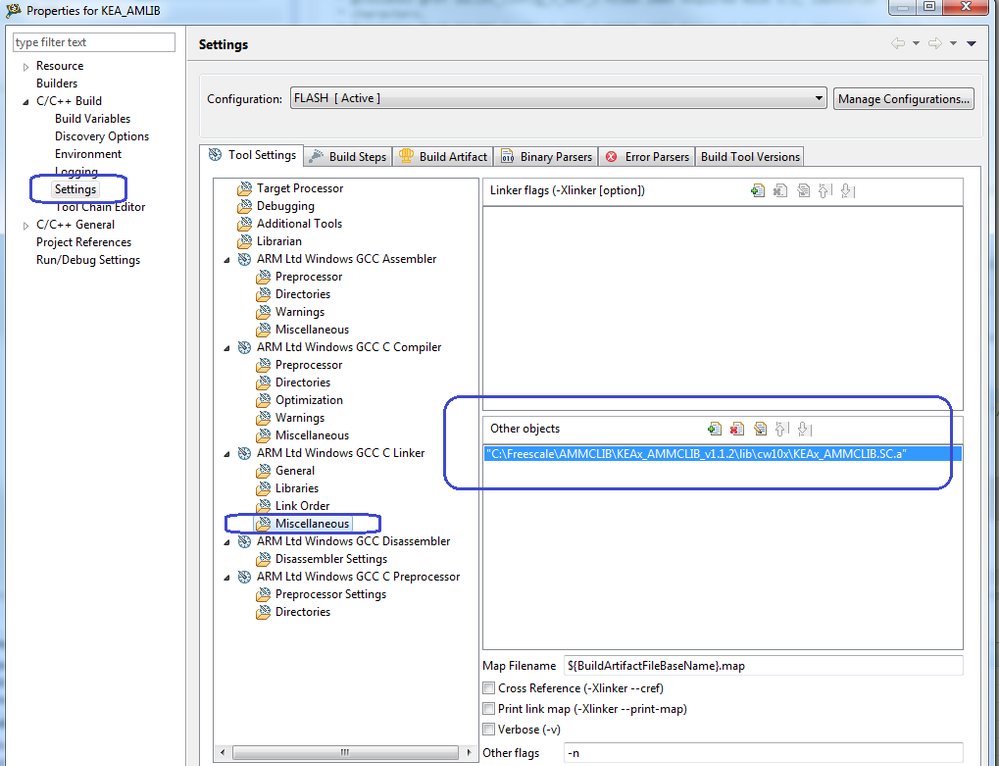Viewport: 999px width, 766px height.
Task: Click the tool tree scroll right arrow
Action: 469,753
